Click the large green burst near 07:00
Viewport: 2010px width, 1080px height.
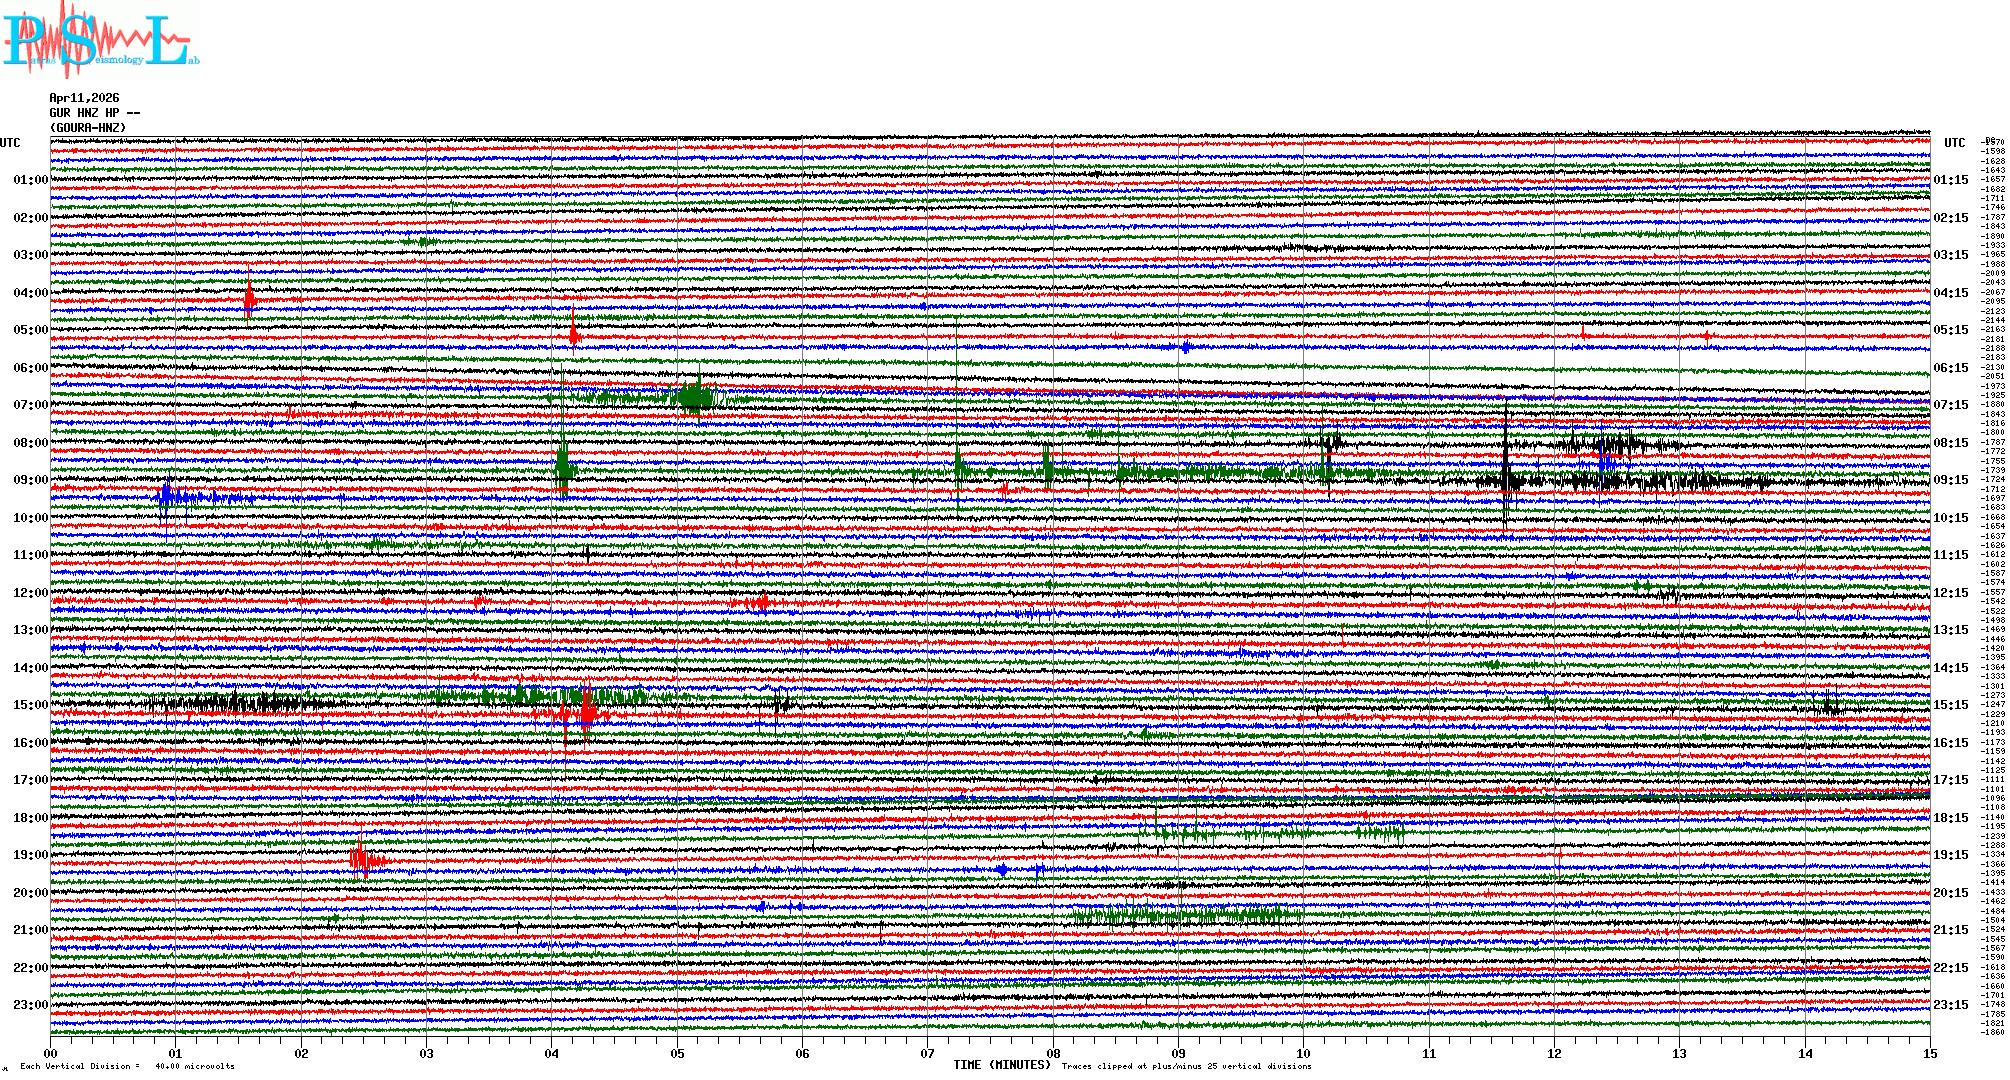[x=694, y=397]
